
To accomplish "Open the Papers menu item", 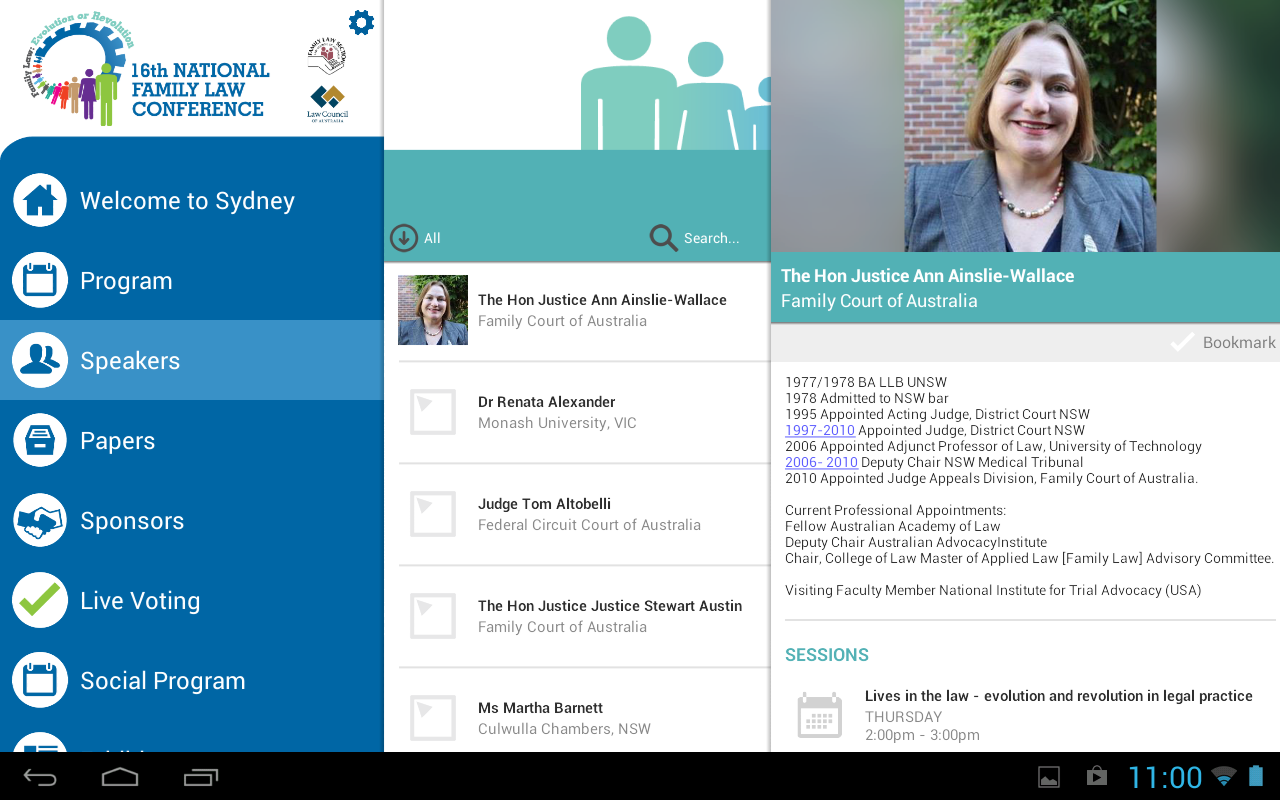I will 192,440.
